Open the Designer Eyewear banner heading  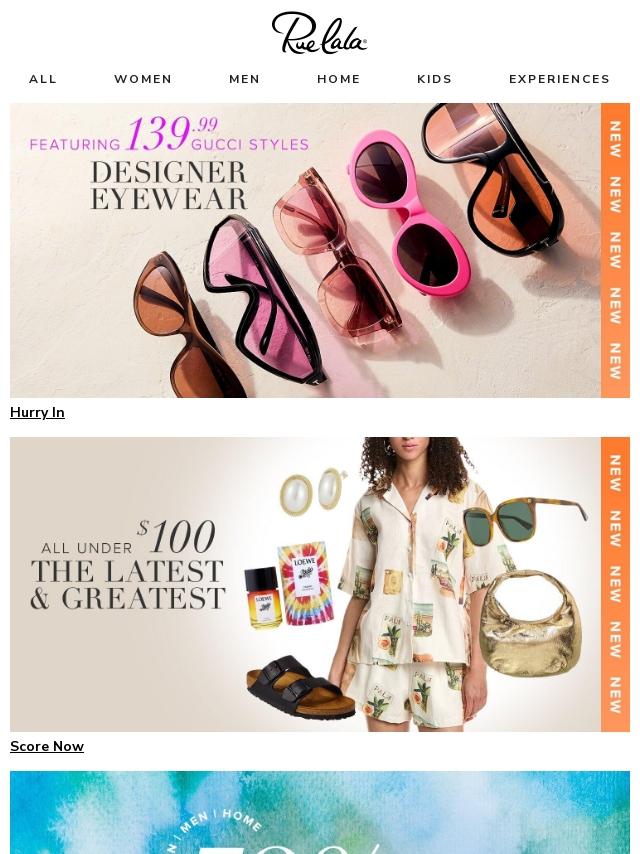[x=169, y=186]
